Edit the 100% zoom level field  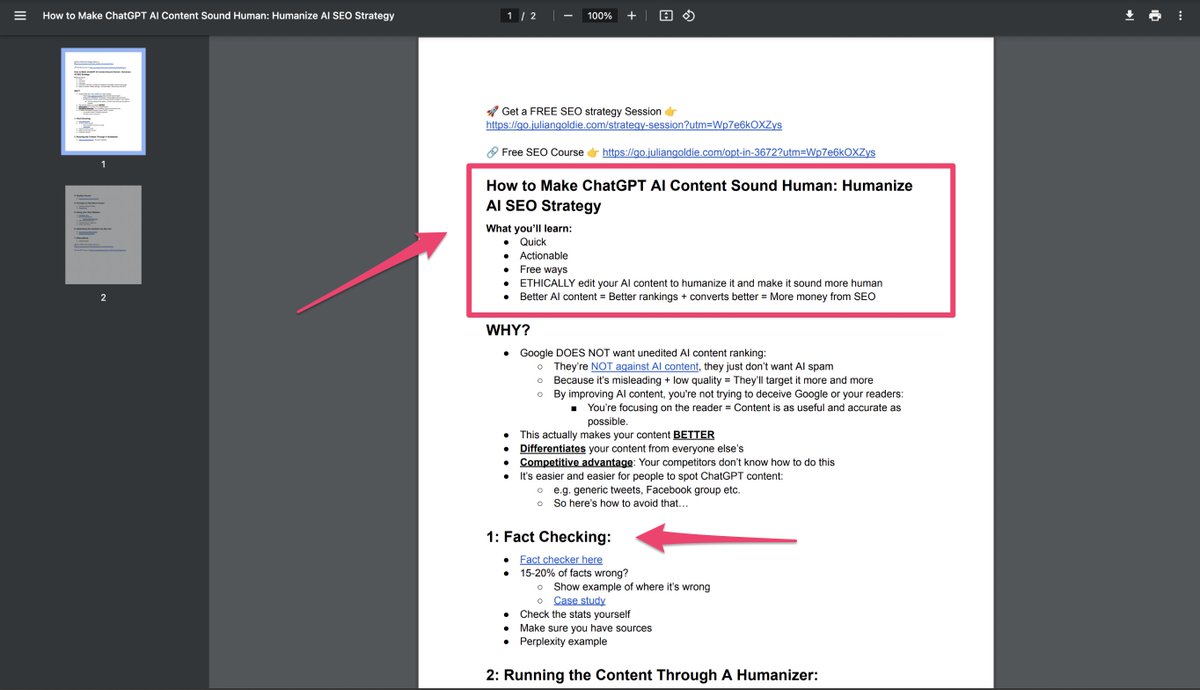pos(600,16)
